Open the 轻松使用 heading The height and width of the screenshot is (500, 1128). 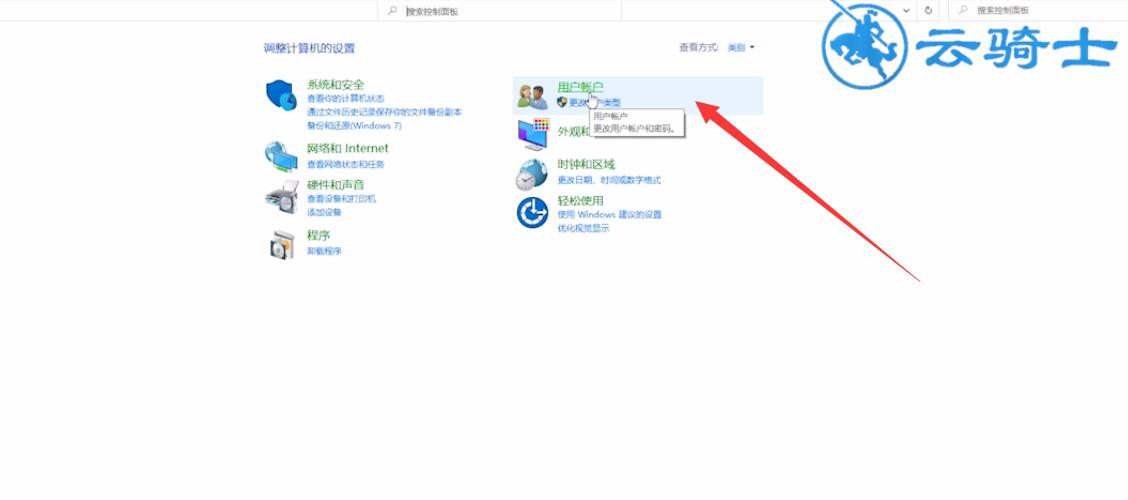[581, 201]
